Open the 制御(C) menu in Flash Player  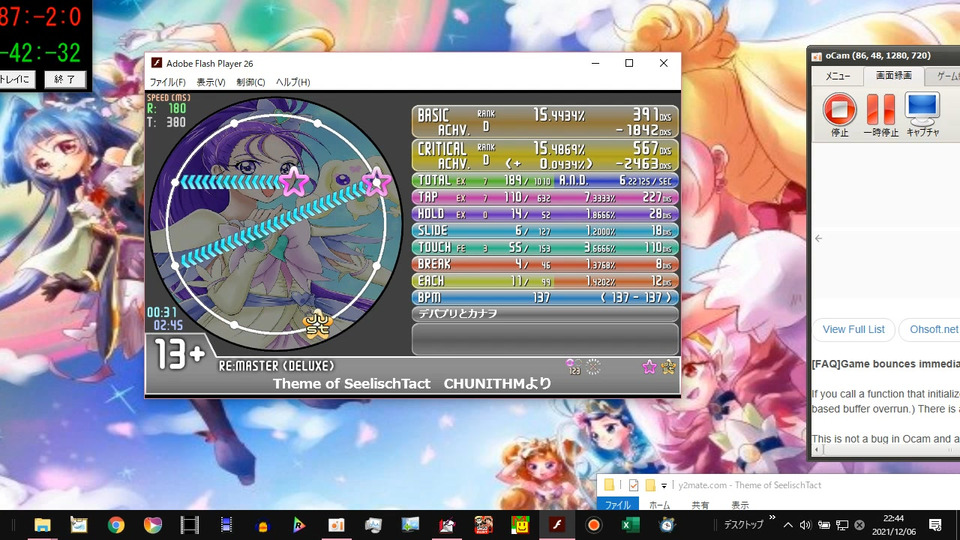250,82
